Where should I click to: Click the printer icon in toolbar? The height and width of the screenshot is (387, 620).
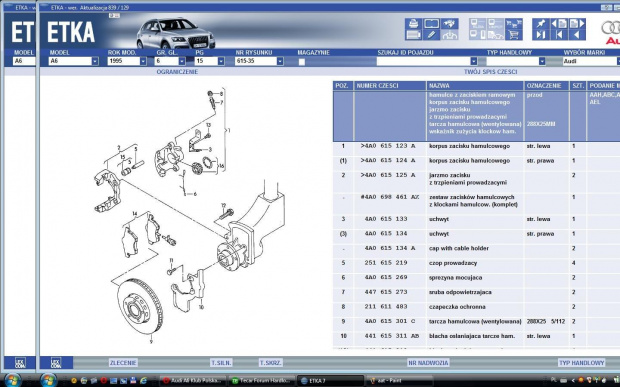coord(413,23)
